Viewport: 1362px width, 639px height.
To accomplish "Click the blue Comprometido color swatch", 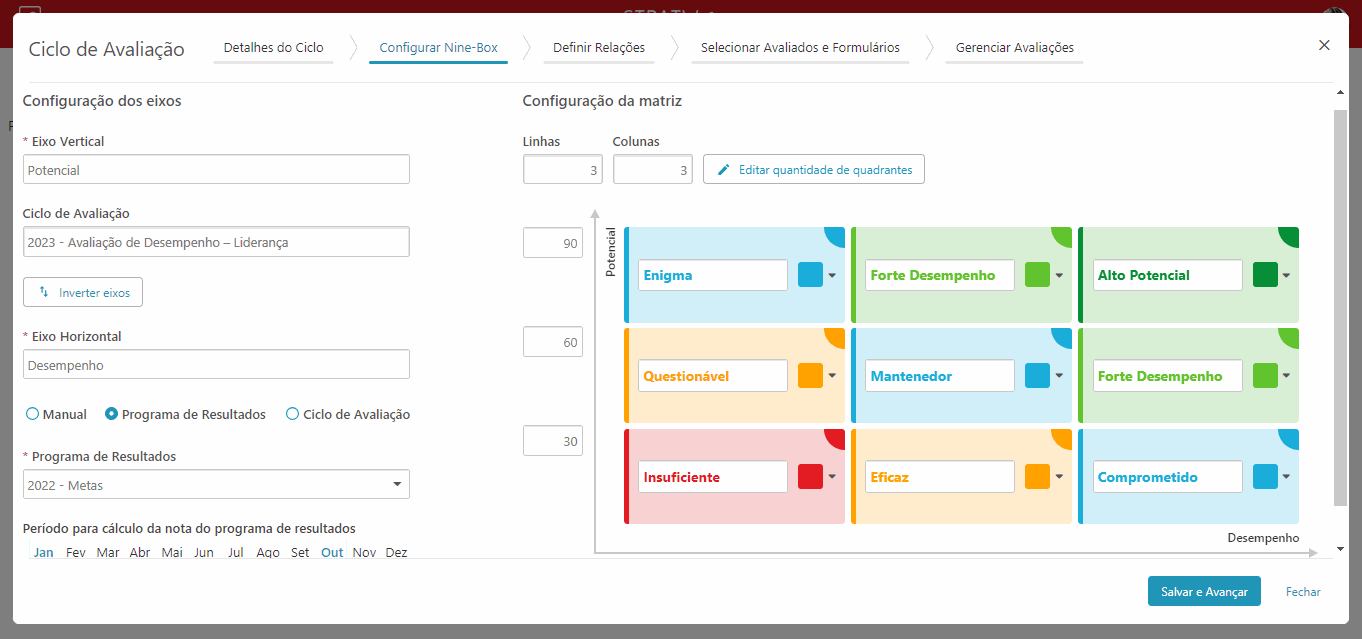I will coord(1265,477).
